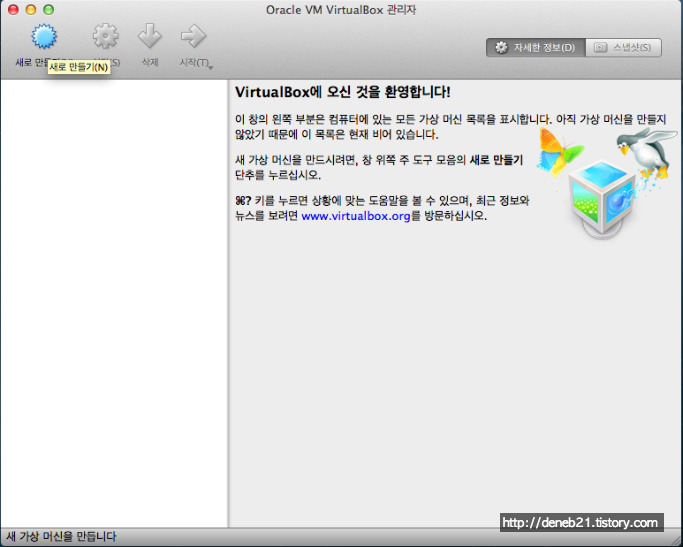Switch to Details (자세한 정보) view

pyautogui.click(x=536, y=47)
